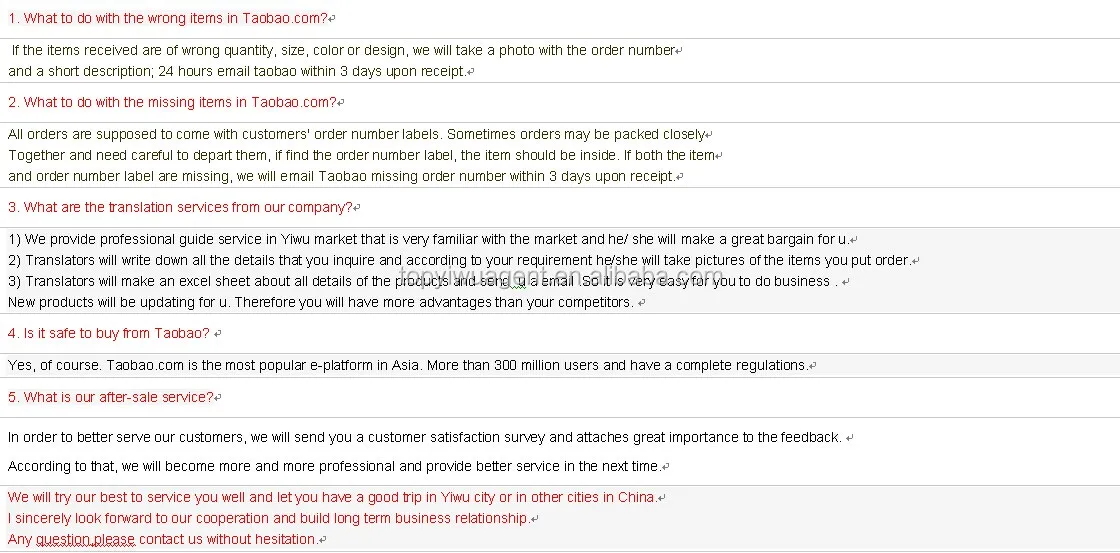Click the 'What is our after-sale service?' heading
The width and height of the screenshot is (1120, 553).
(111, 397)
